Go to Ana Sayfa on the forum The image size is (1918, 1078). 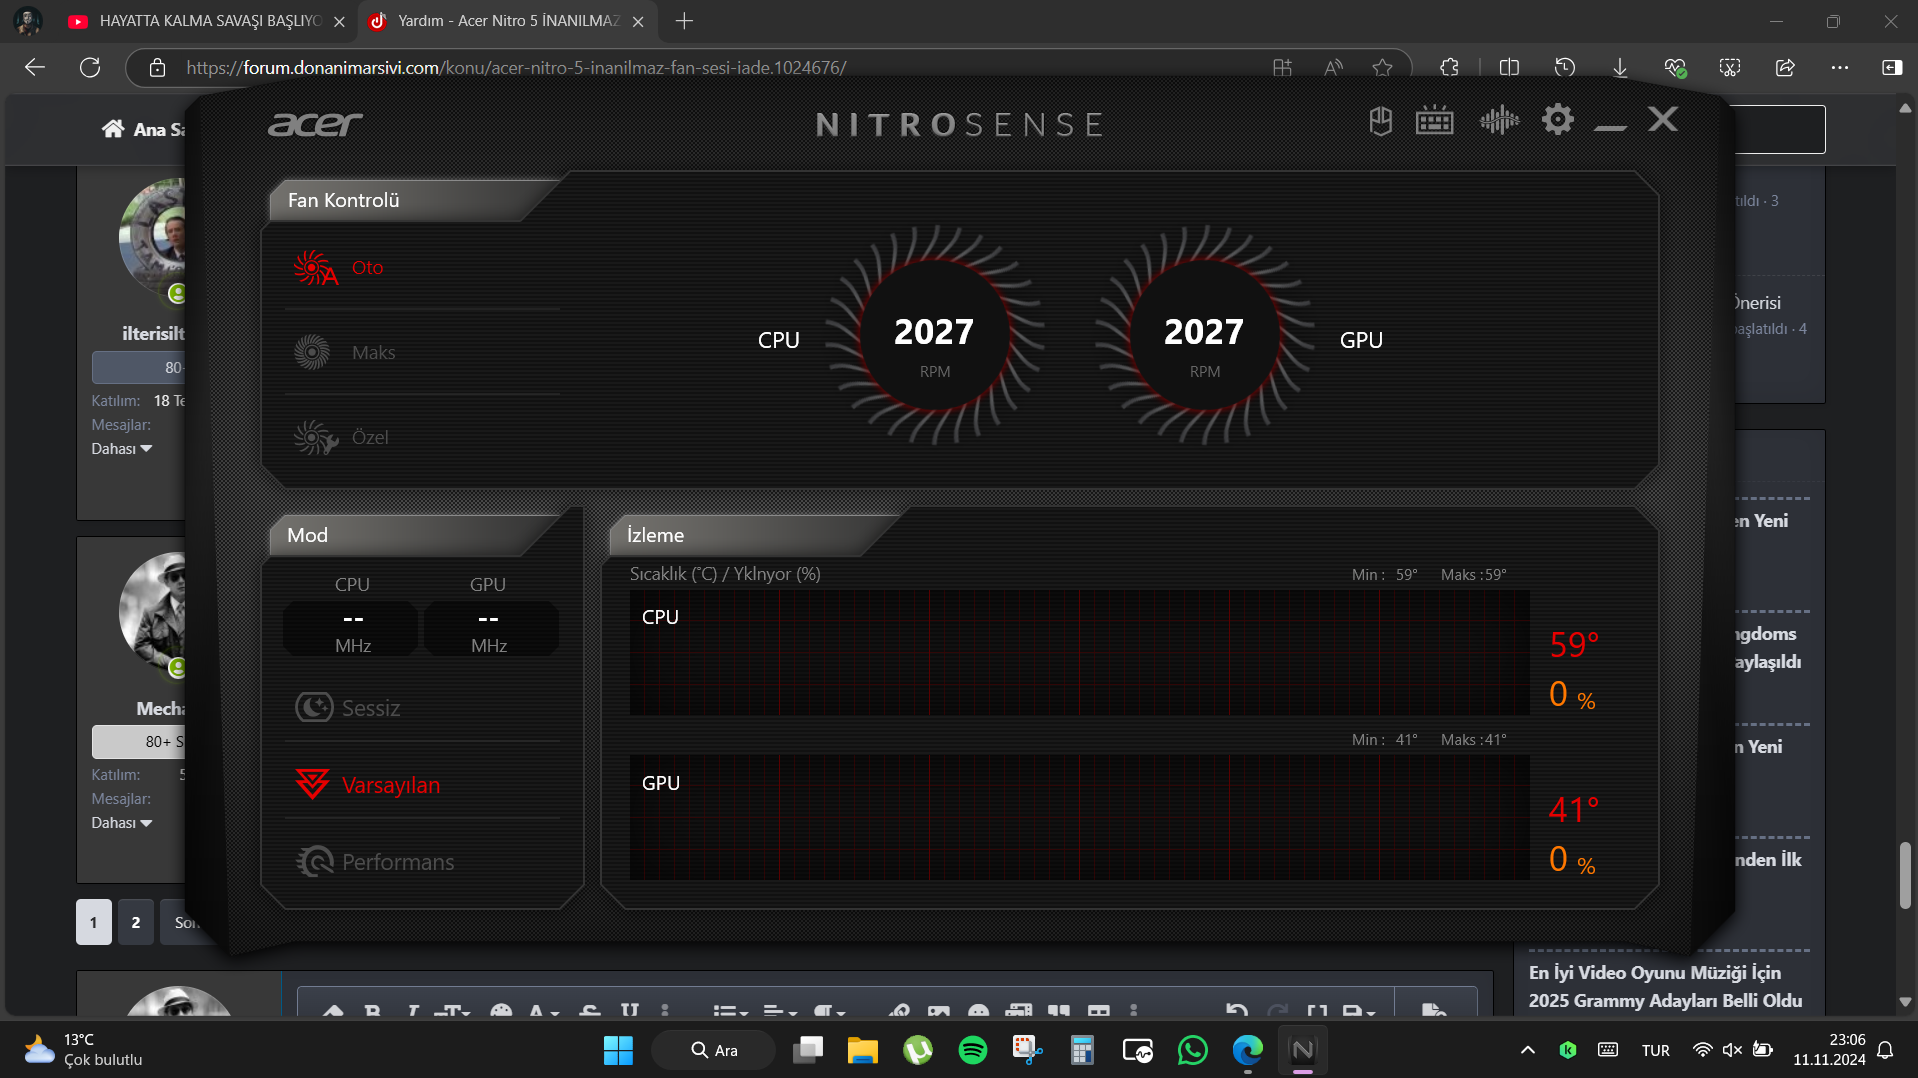(143, 129)
